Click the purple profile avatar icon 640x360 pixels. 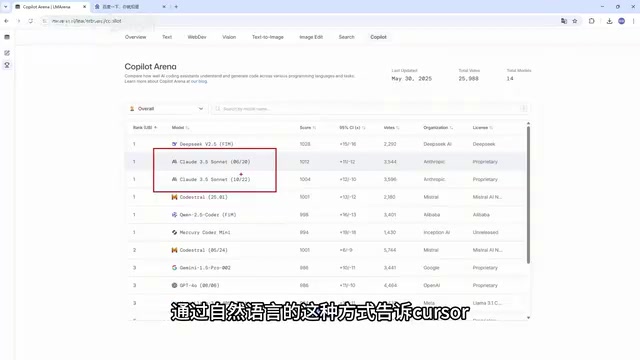point(621,21)
